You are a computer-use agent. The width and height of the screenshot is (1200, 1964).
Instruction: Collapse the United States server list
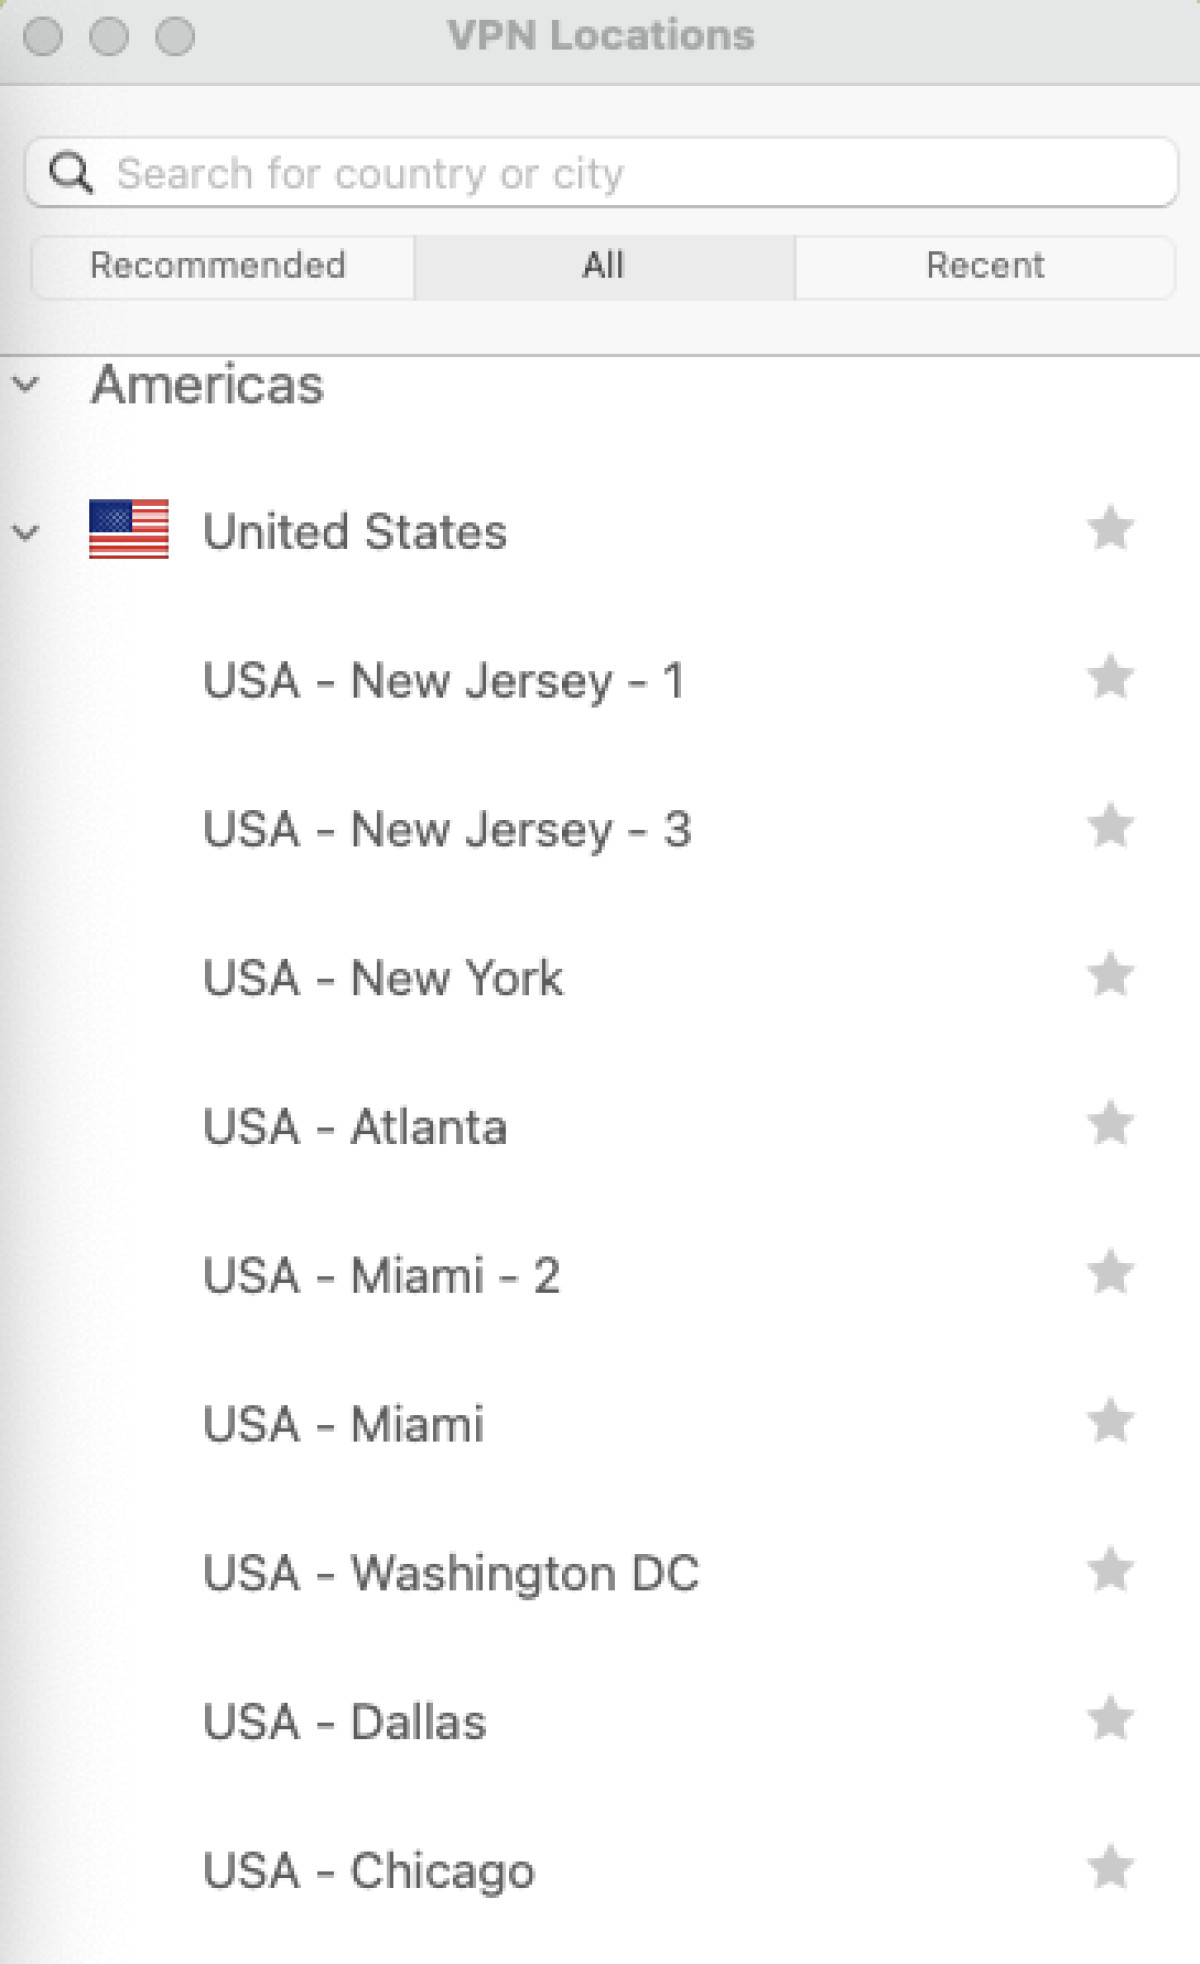click(x=26, y=532)
